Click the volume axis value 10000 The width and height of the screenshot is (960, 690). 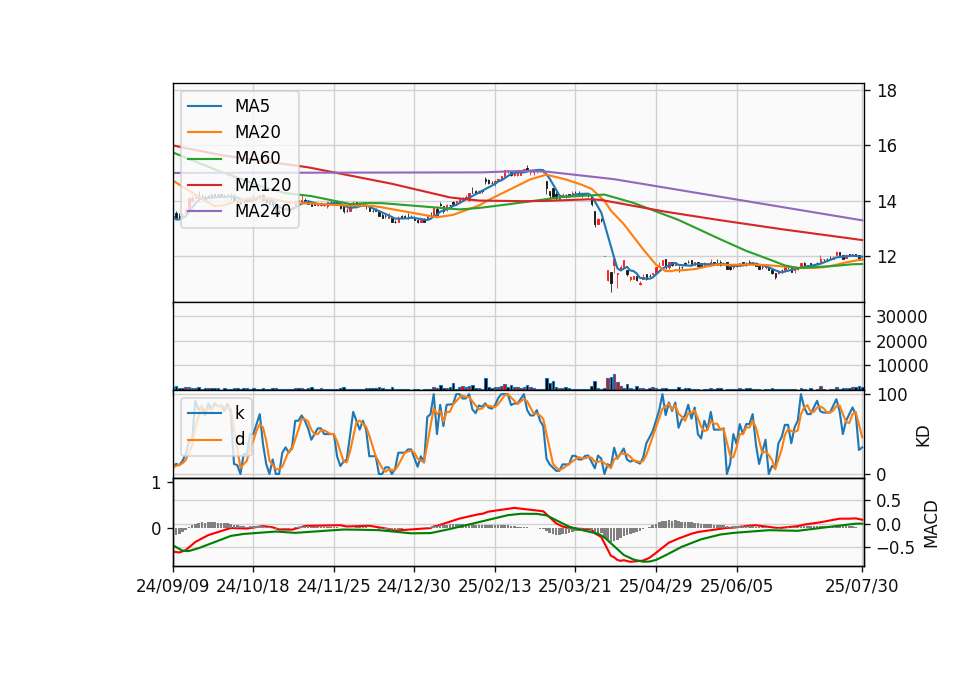point(902,366)
